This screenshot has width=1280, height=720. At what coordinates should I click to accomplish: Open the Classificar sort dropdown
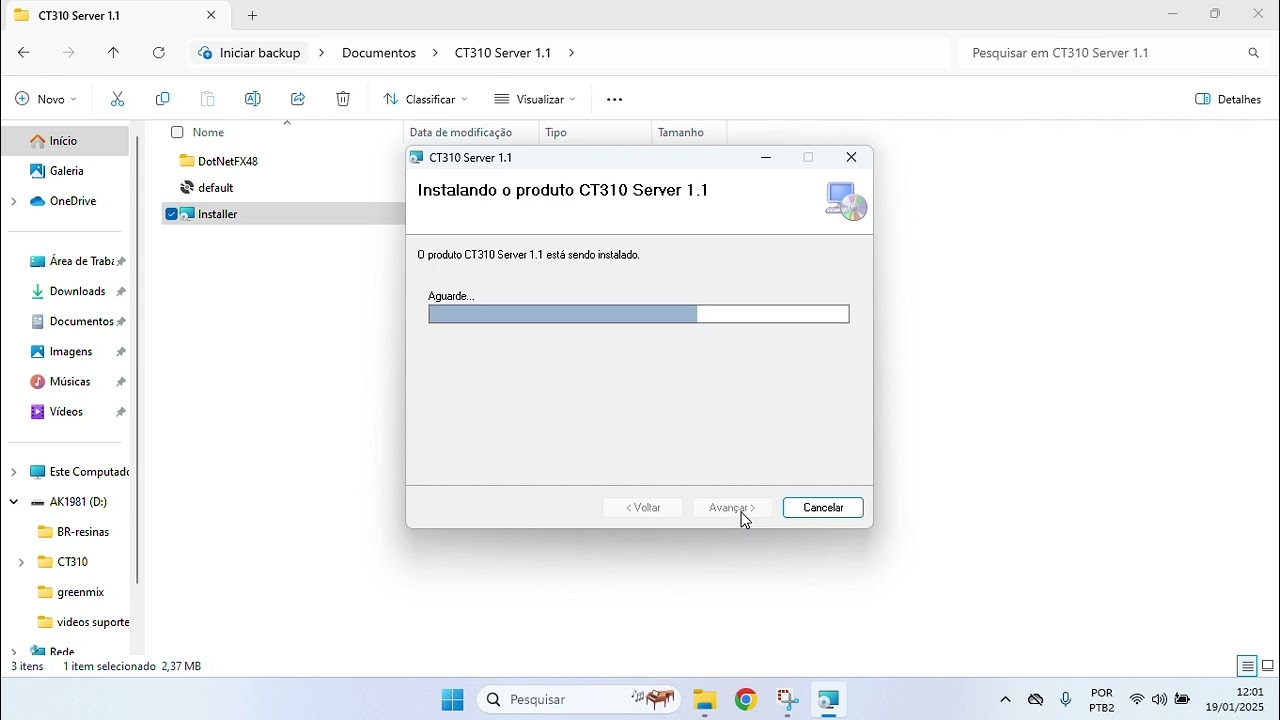tap(425, 99)
